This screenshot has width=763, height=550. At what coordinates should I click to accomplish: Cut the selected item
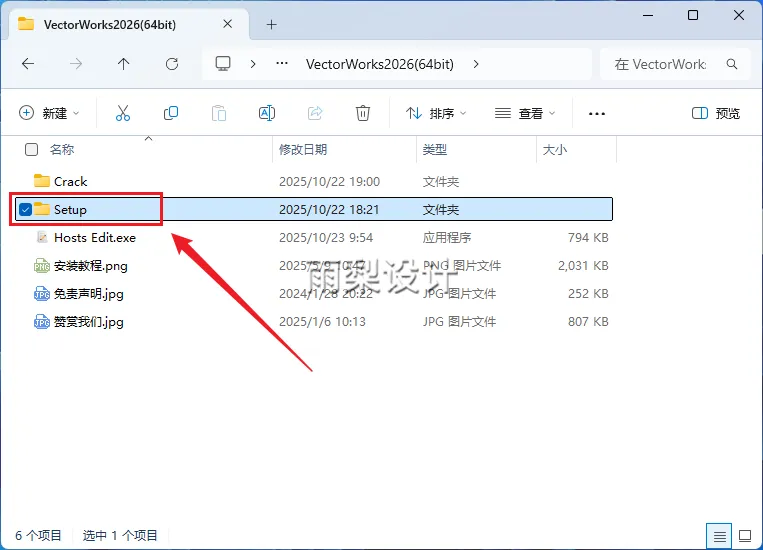[123, 113]
